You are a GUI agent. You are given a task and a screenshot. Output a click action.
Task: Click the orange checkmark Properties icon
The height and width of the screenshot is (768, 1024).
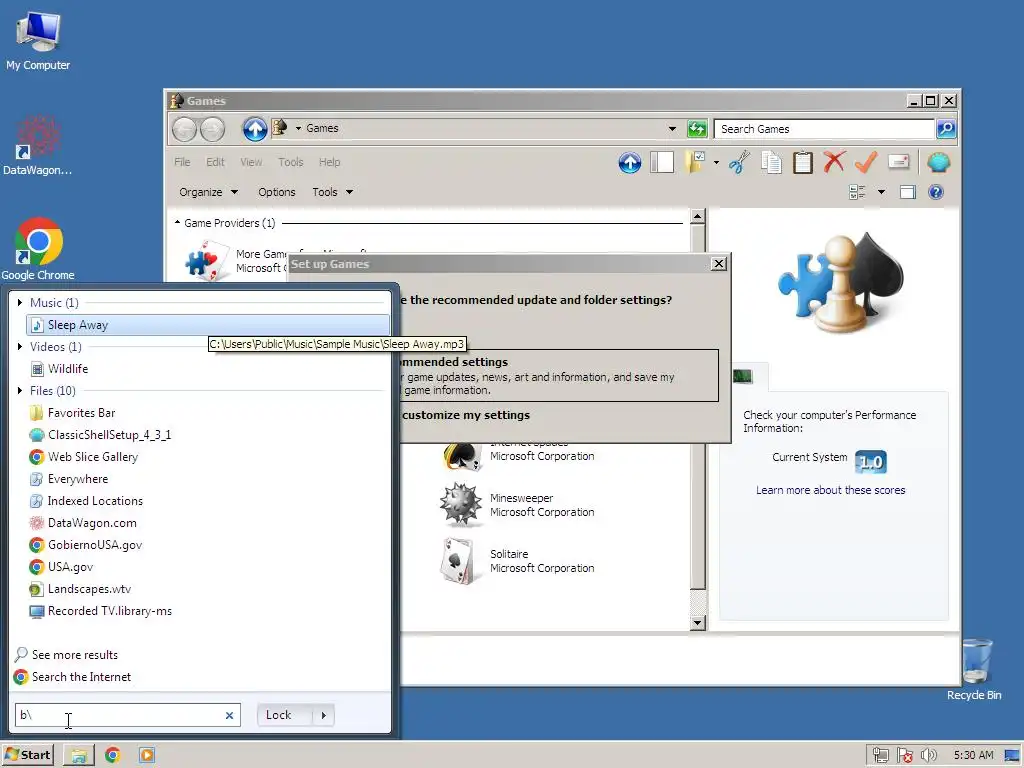point(866,162)
